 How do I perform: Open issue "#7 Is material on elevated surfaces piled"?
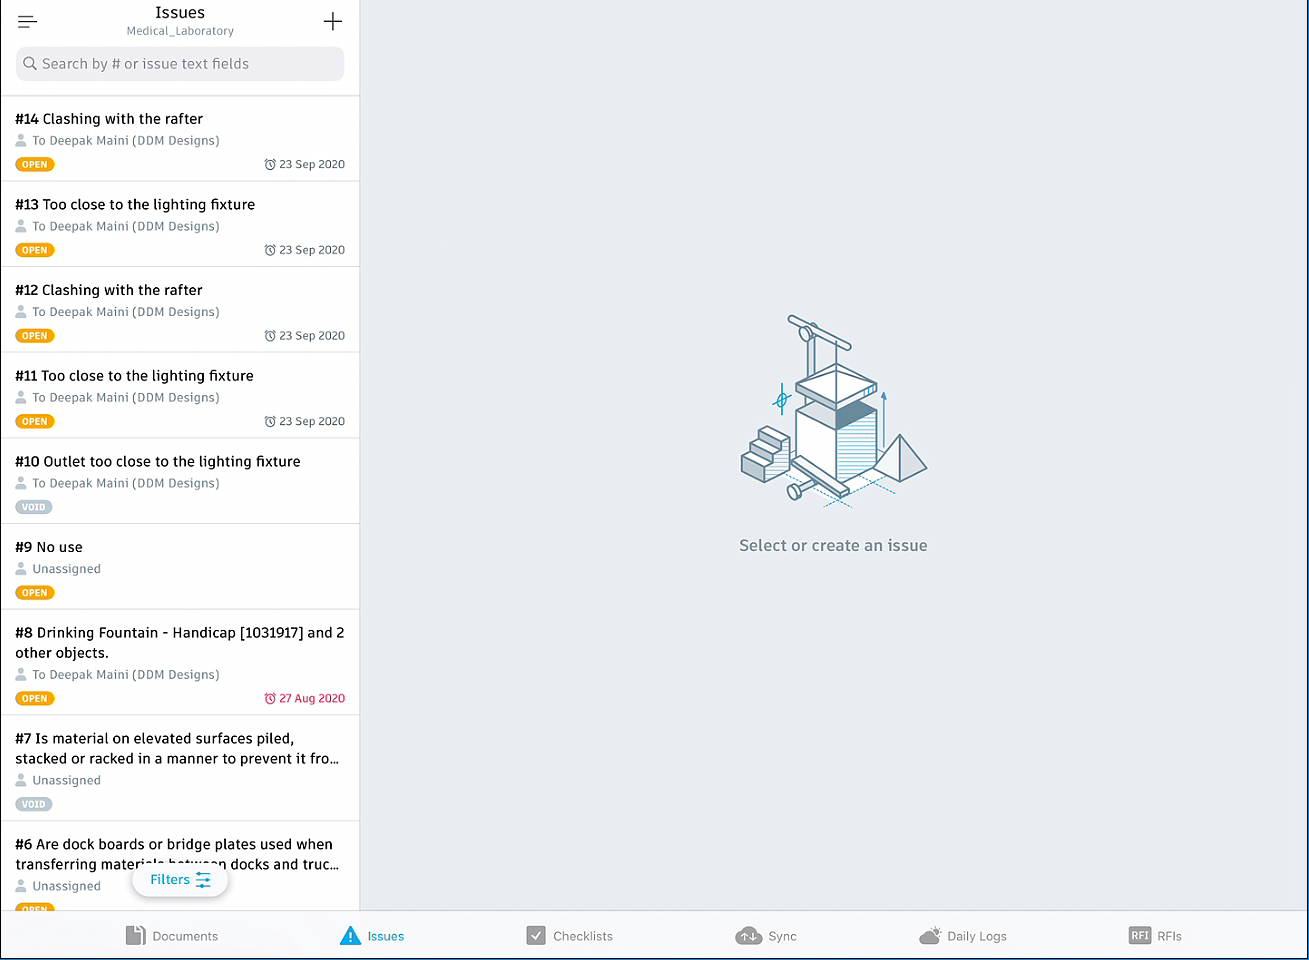point(180,769)
